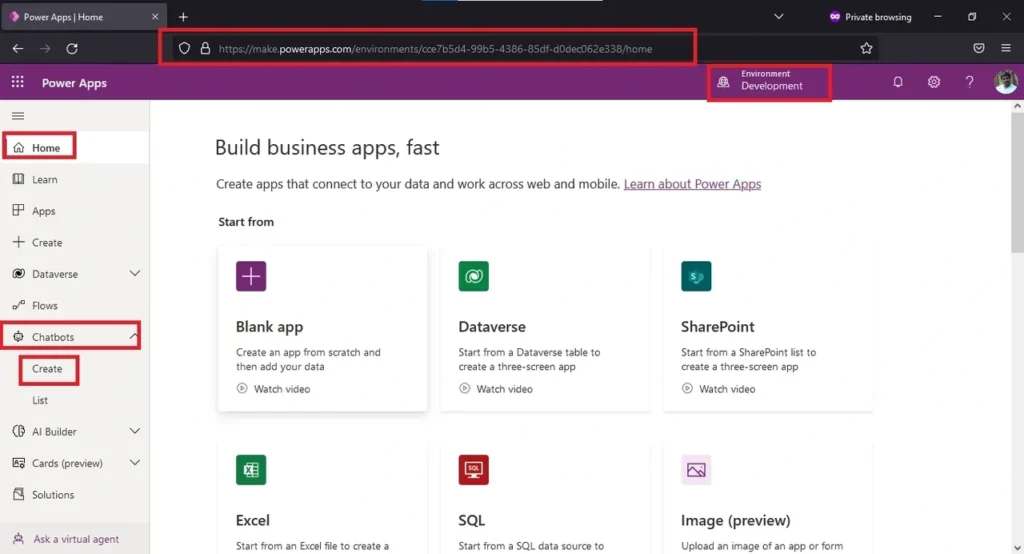This screenshot has width=1024, height=554.
Task: Click the Image (preview) card icon
Action: 696,470
